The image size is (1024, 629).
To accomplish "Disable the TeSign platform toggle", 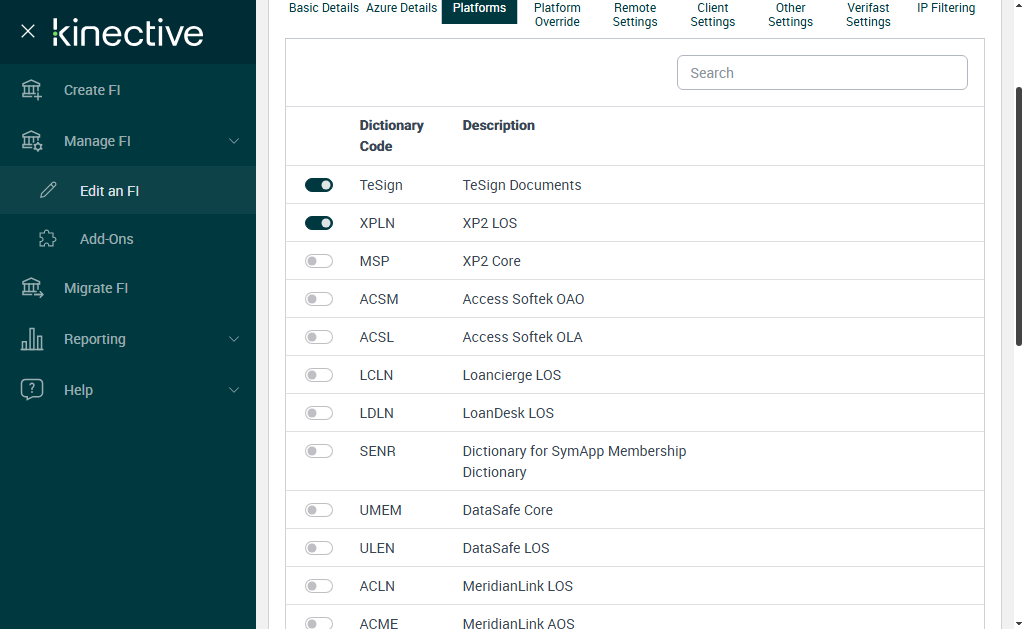I will click(x=319, y=185).
